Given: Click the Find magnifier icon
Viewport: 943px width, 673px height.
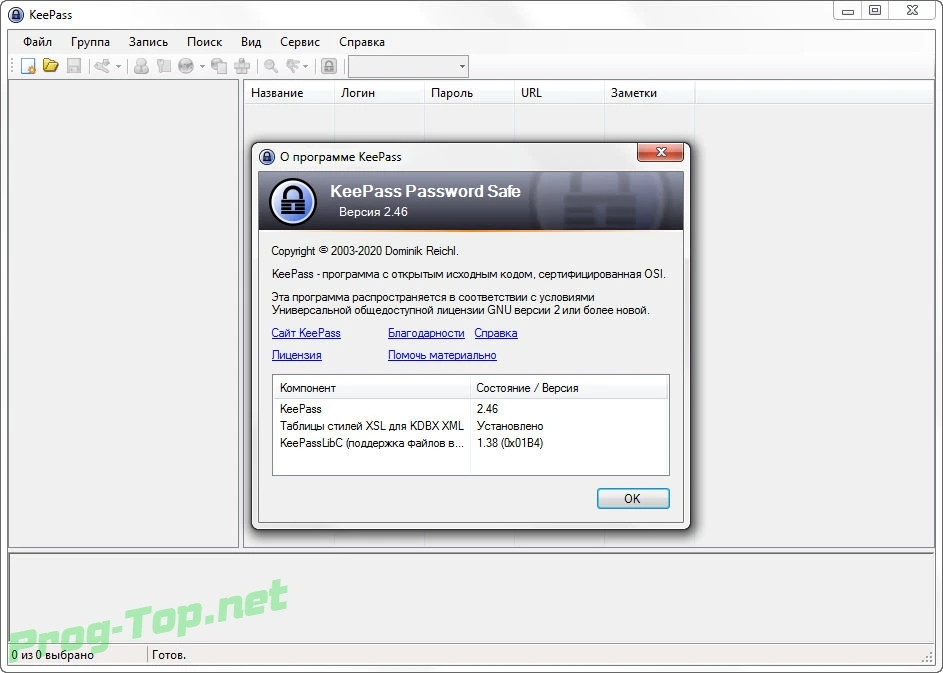Looking at the screenshot, I should (x=271, y=66).
